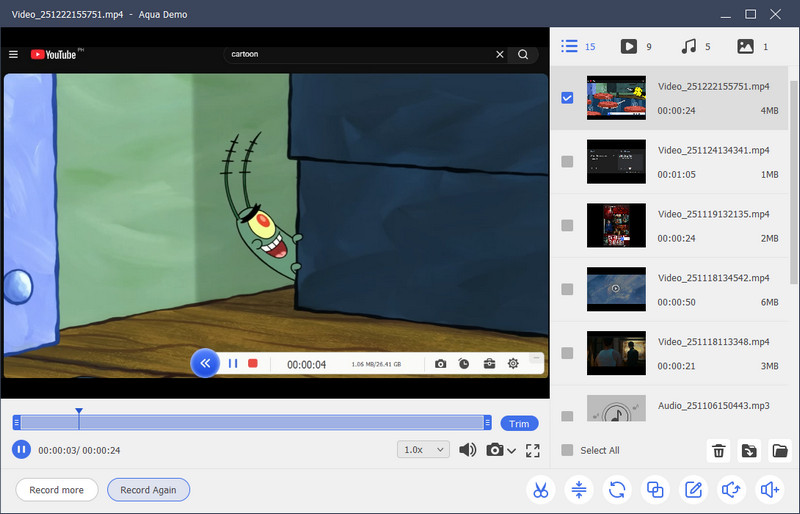Open the merge files tool icon
Screen dimensions: 800x514
tap(655, 490)
